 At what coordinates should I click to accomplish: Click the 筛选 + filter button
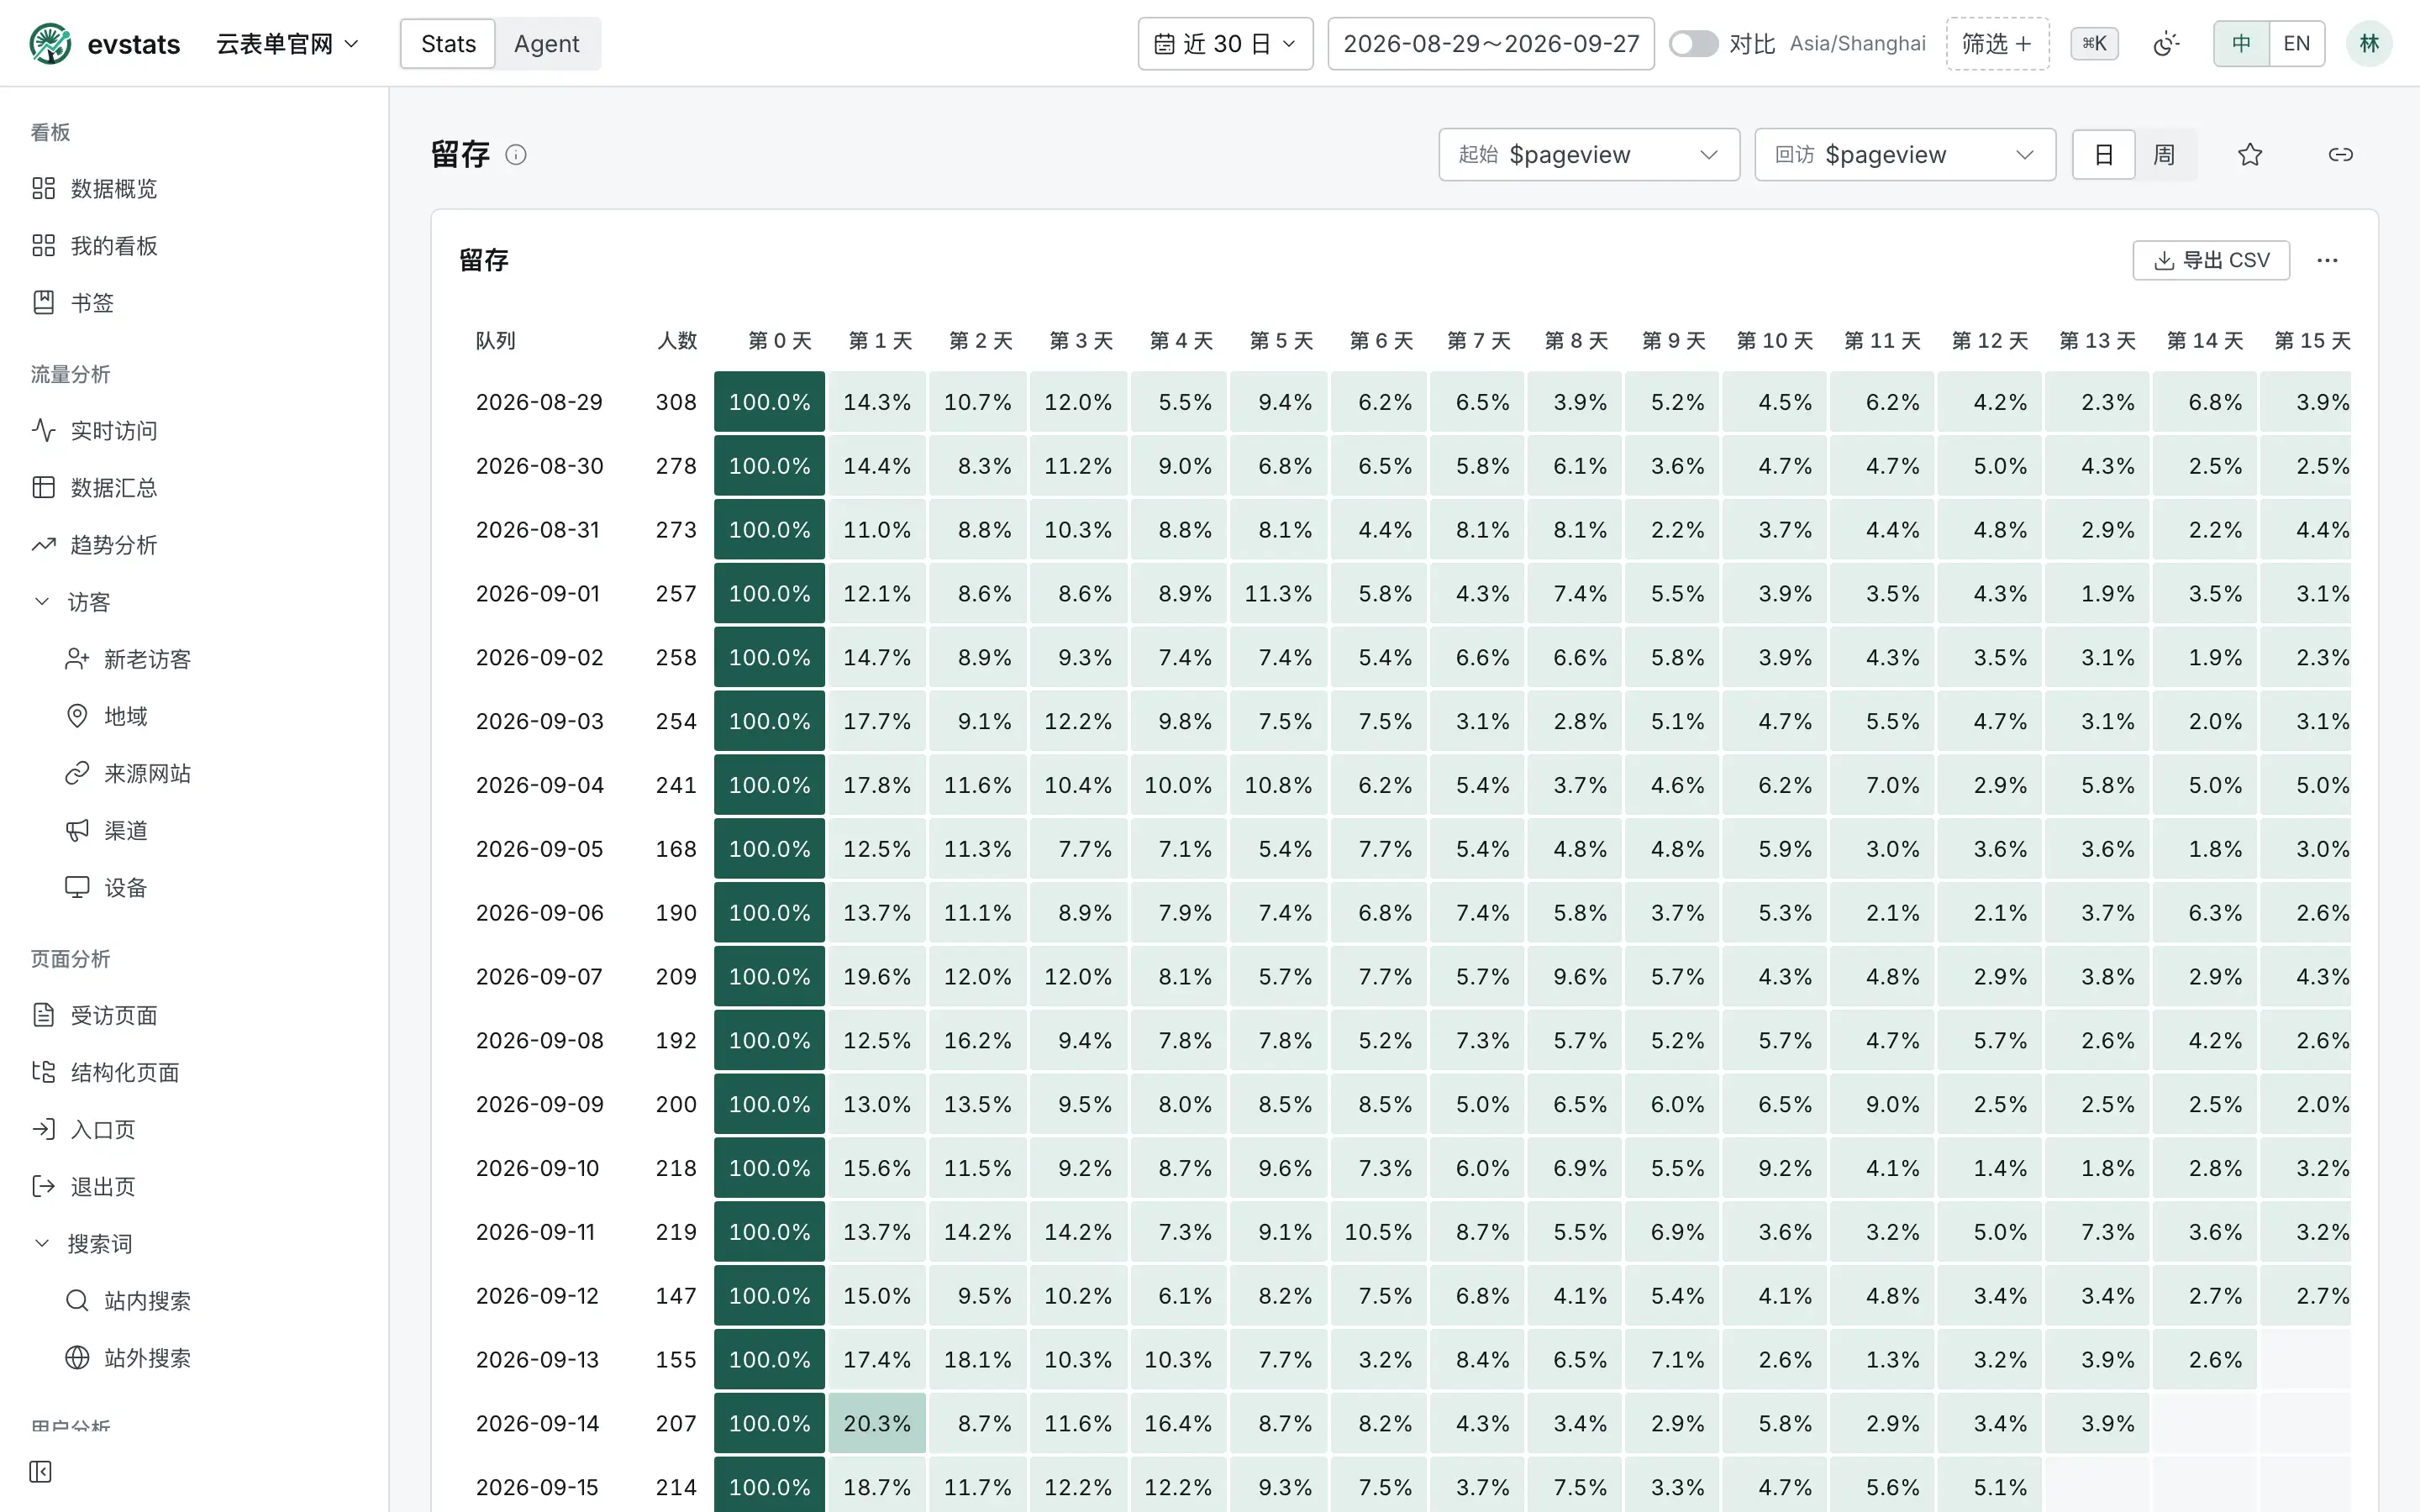1997,44
